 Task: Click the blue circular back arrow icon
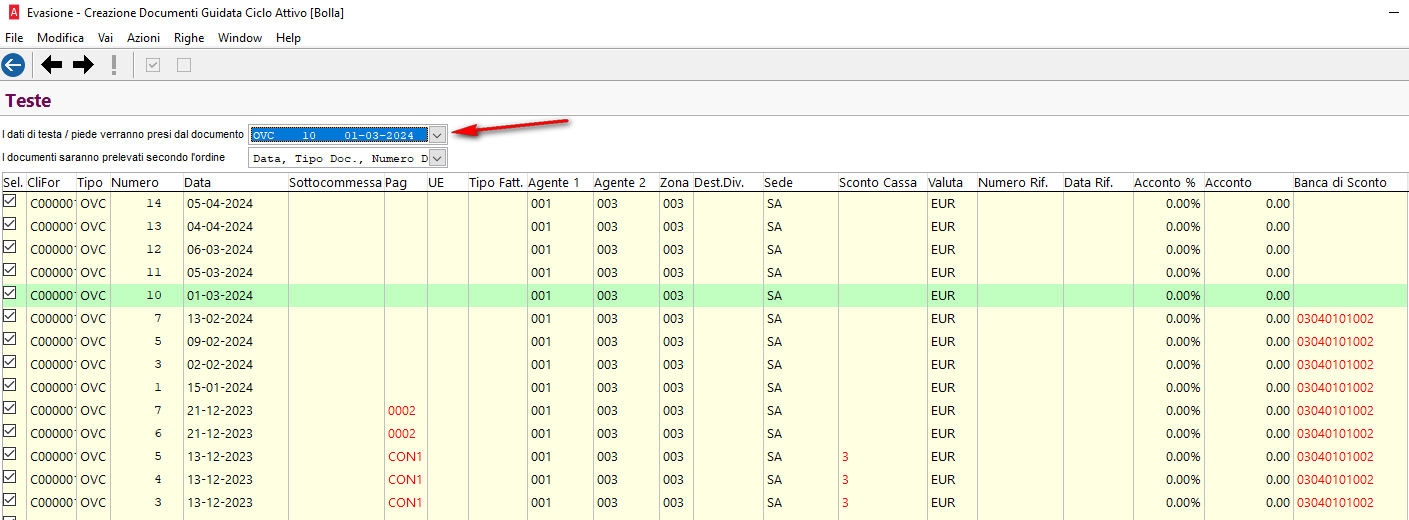tap(13, 65)
